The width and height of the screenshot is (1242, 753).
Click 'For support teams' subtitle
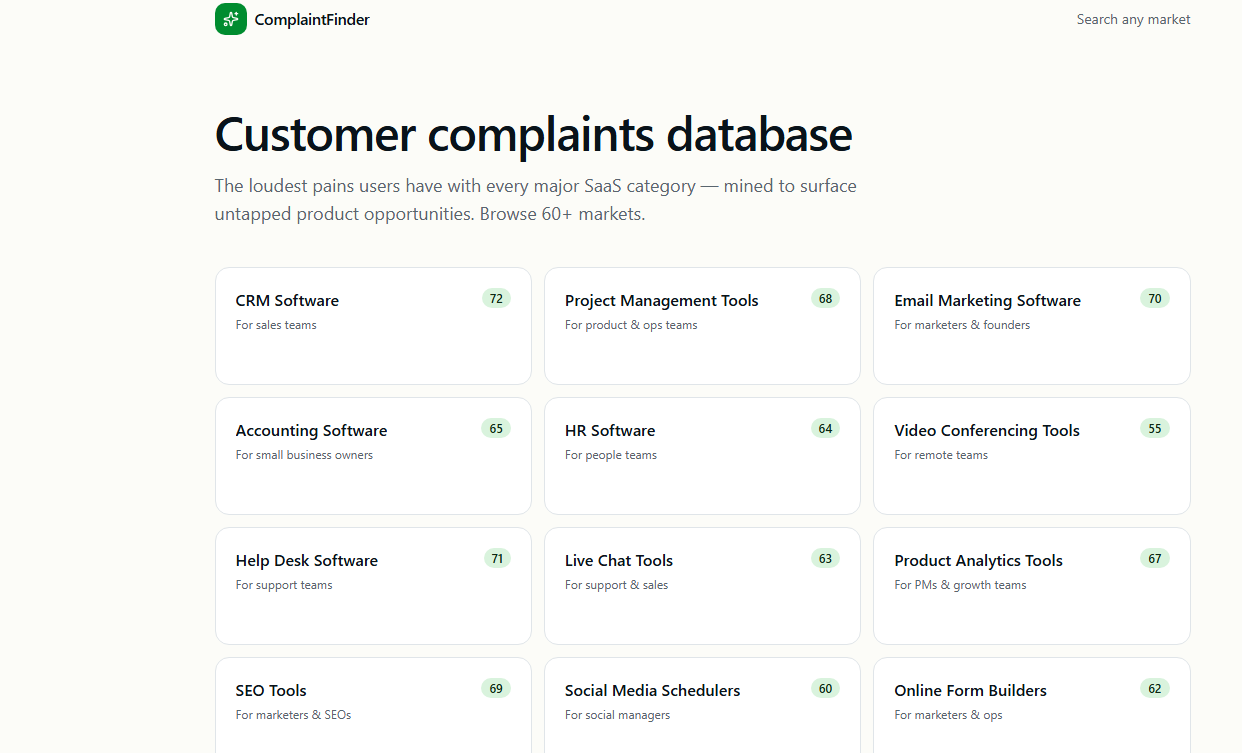pos(284,585)
